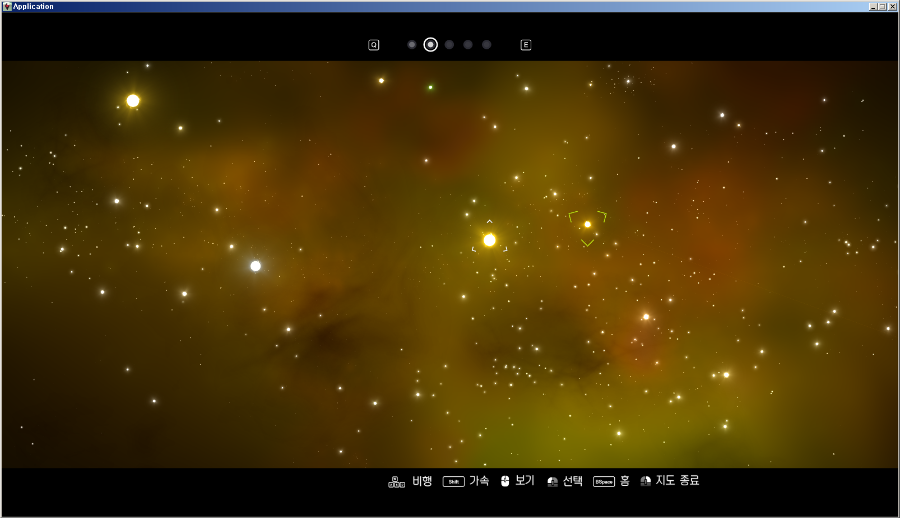Select the star inside white brackets
Viewport: 900px width, 518px height.
pyautogui.click(x=490, y=240)
